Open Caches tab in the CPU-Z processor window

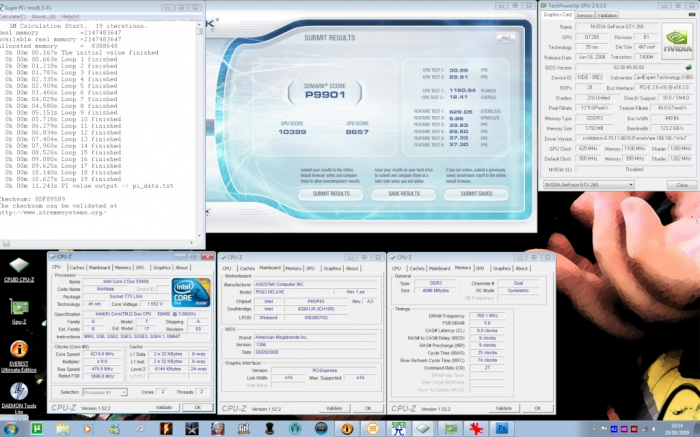77,267
